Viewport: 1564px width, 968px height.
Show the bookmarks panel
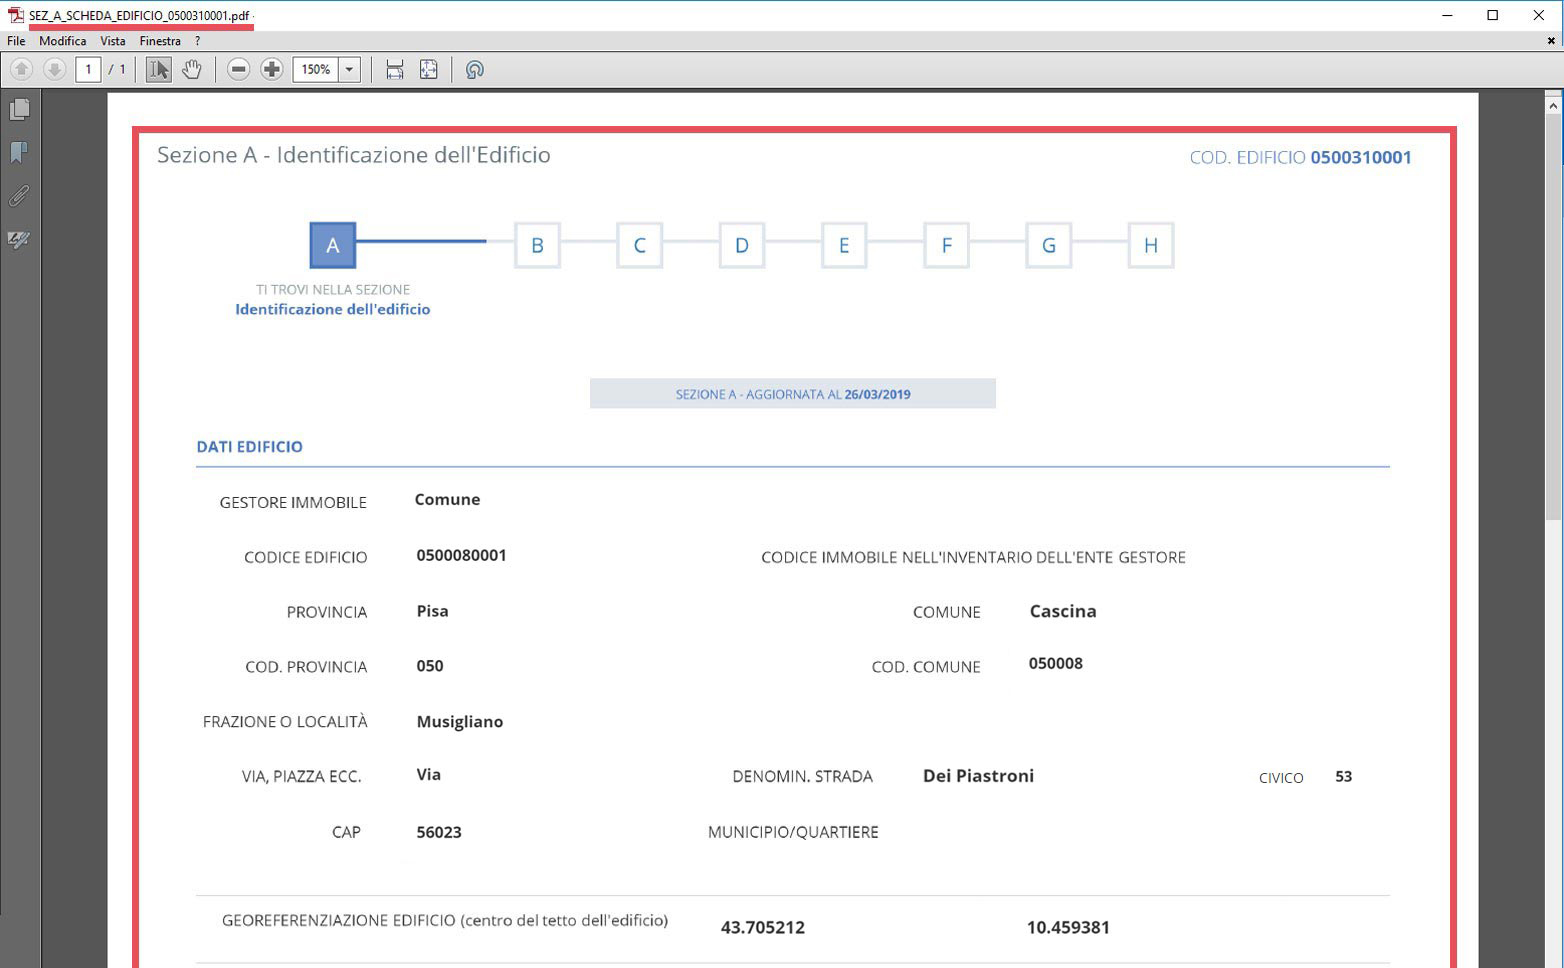(x=19, y=152)
